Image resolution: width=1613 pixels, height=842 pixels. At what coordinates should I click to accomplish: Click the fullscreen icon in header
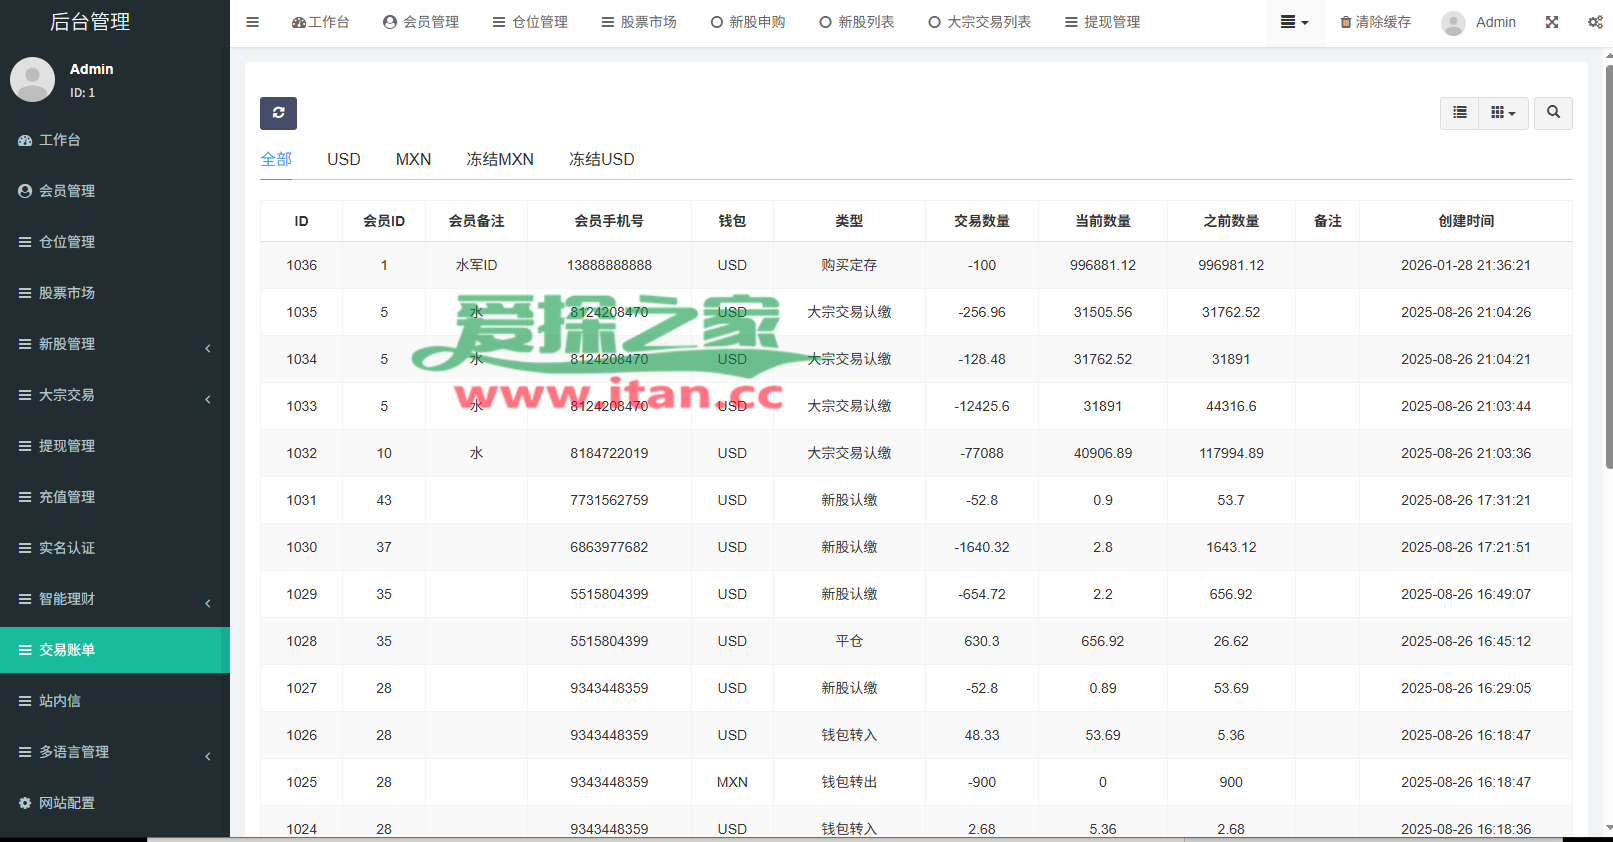pos(1552,22)
